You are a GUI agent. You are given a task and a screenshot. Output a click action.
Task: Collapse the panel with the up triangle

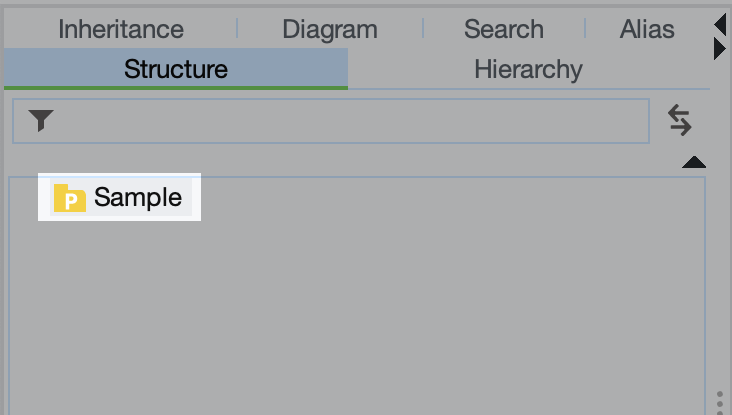click(x=694, y=162)
